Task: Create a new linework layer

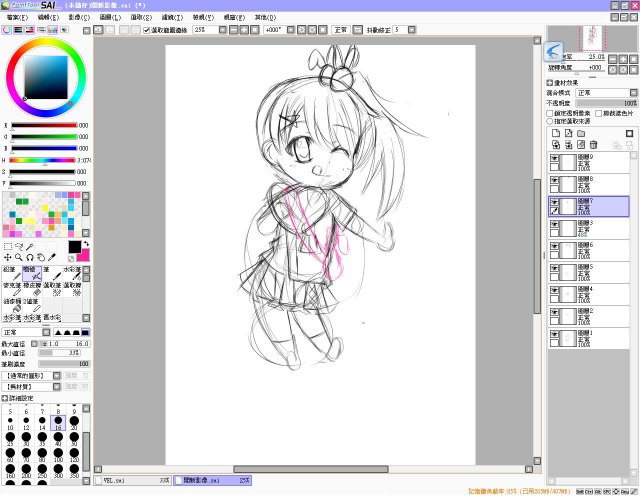Action: pyautogui.click(x=569, y=133)
